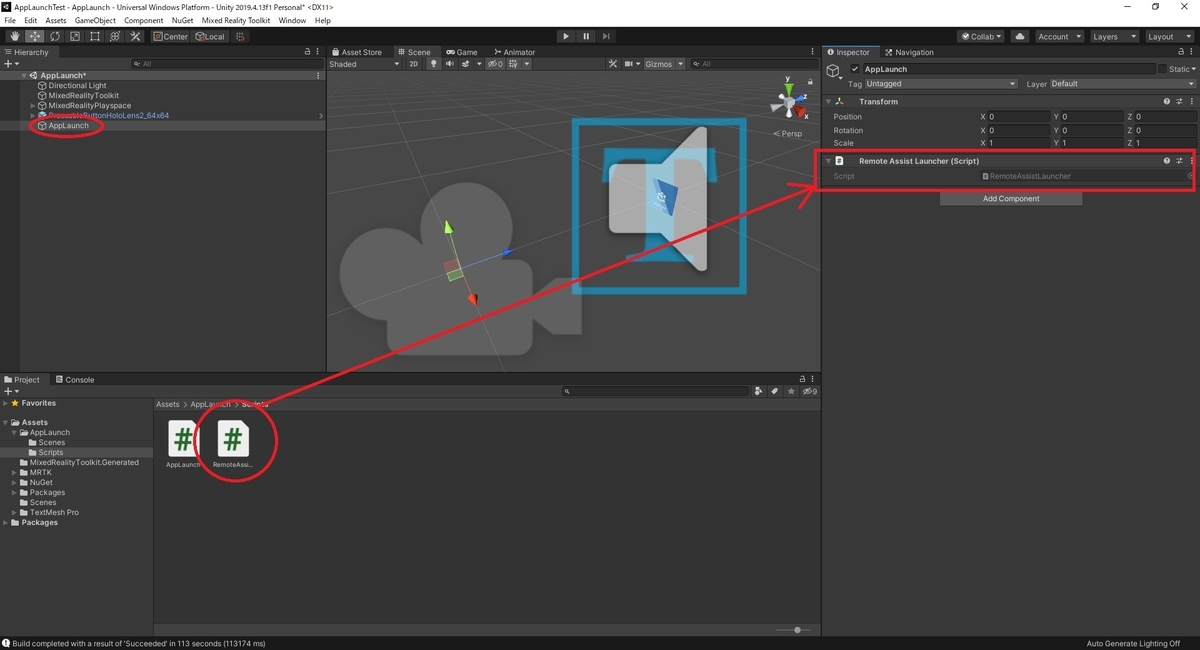This screenshot has width=1200, height=650.
Task: Select the Rotate tool
Action: [54, 36]
